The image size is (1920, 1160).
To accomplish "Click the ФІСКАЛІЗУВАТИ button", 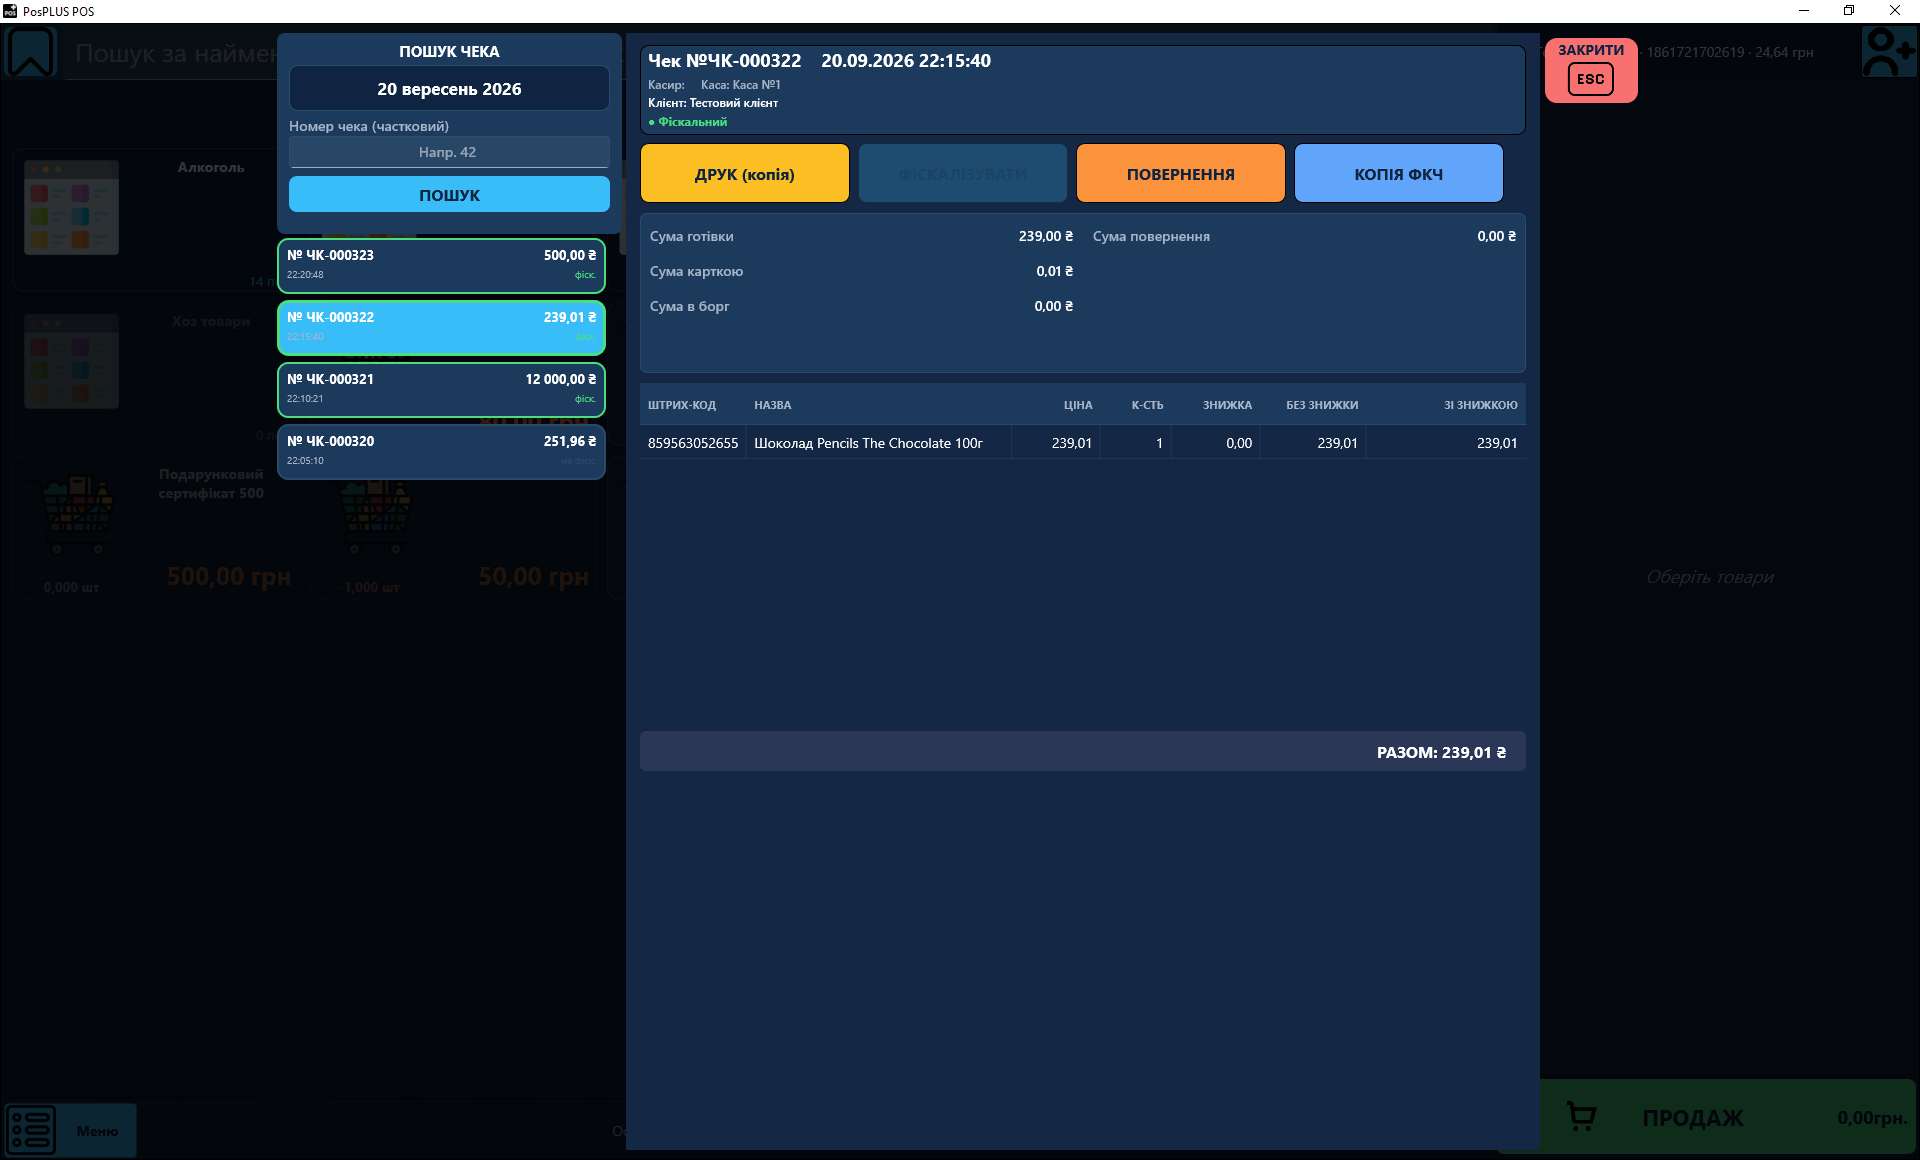I will pyautogui.click(x=962, y=173).
